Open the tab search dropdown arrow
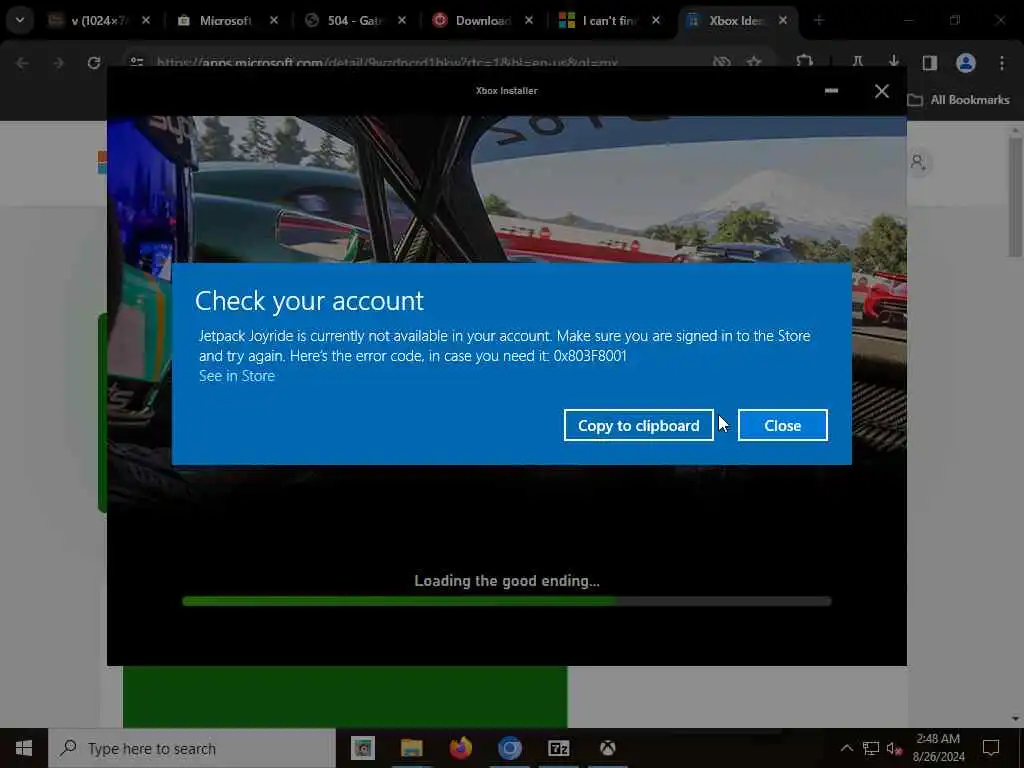1024x768 pixels. 20,20
